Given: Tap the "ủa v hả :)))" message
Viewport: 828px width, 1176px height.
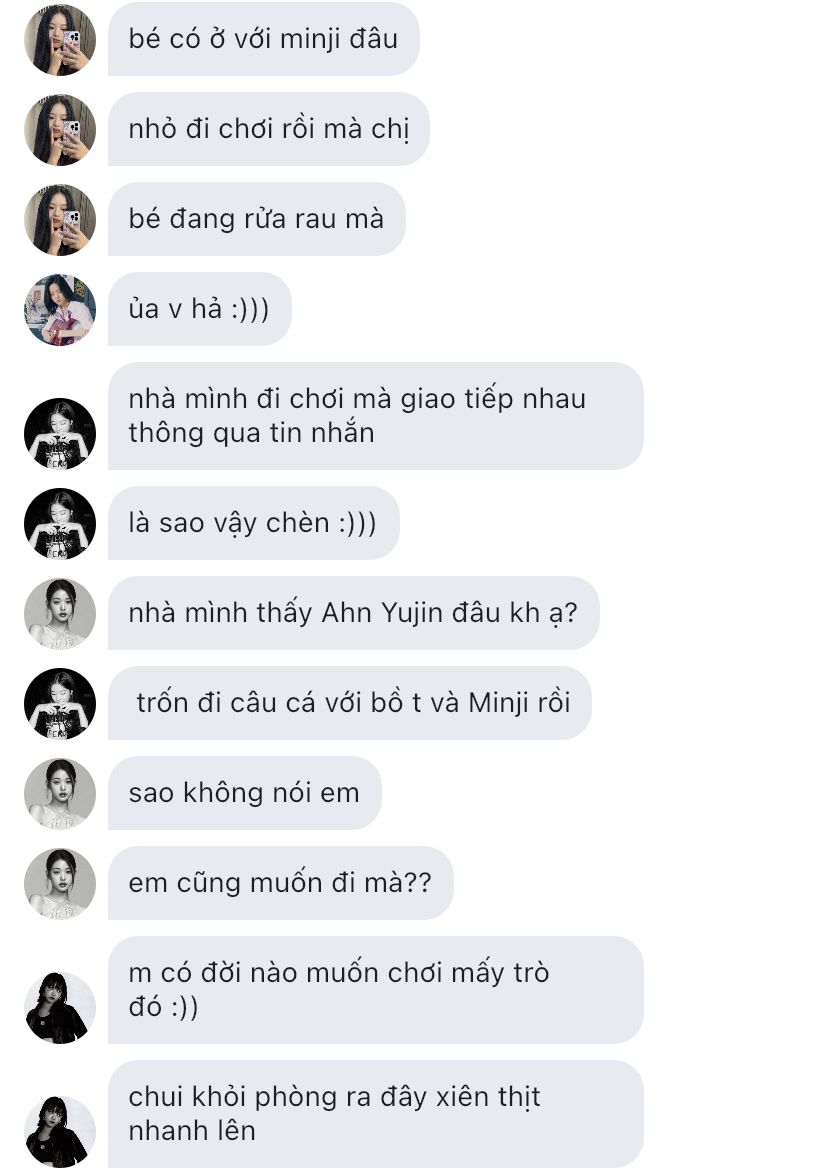Looking at the screenshot, I should point(200,309).
